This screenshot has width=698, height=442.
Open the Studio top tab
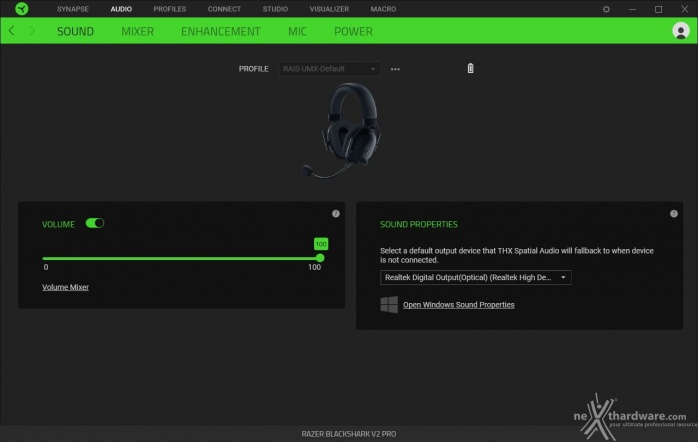(x=275, y=9)
